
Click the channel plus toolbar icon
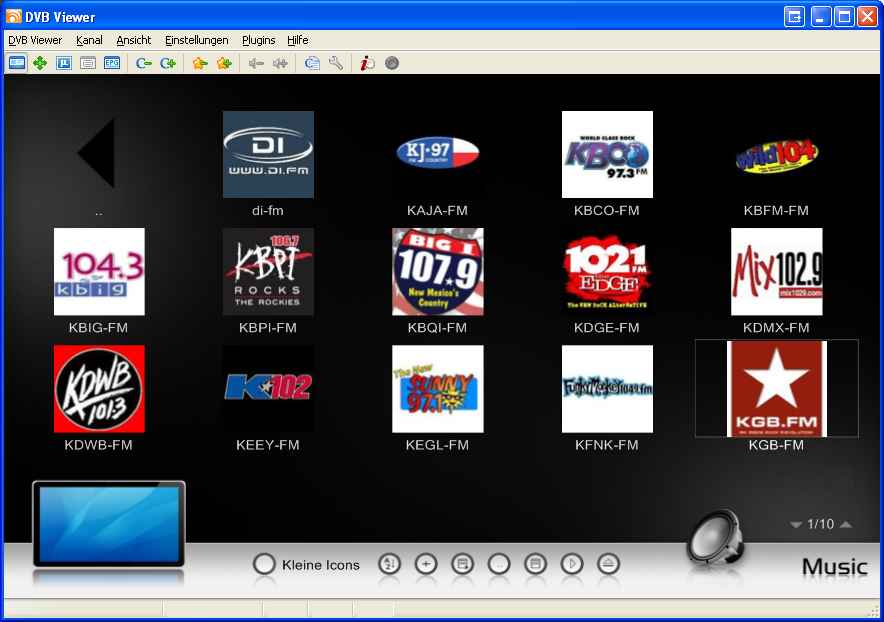click(167, 63)
